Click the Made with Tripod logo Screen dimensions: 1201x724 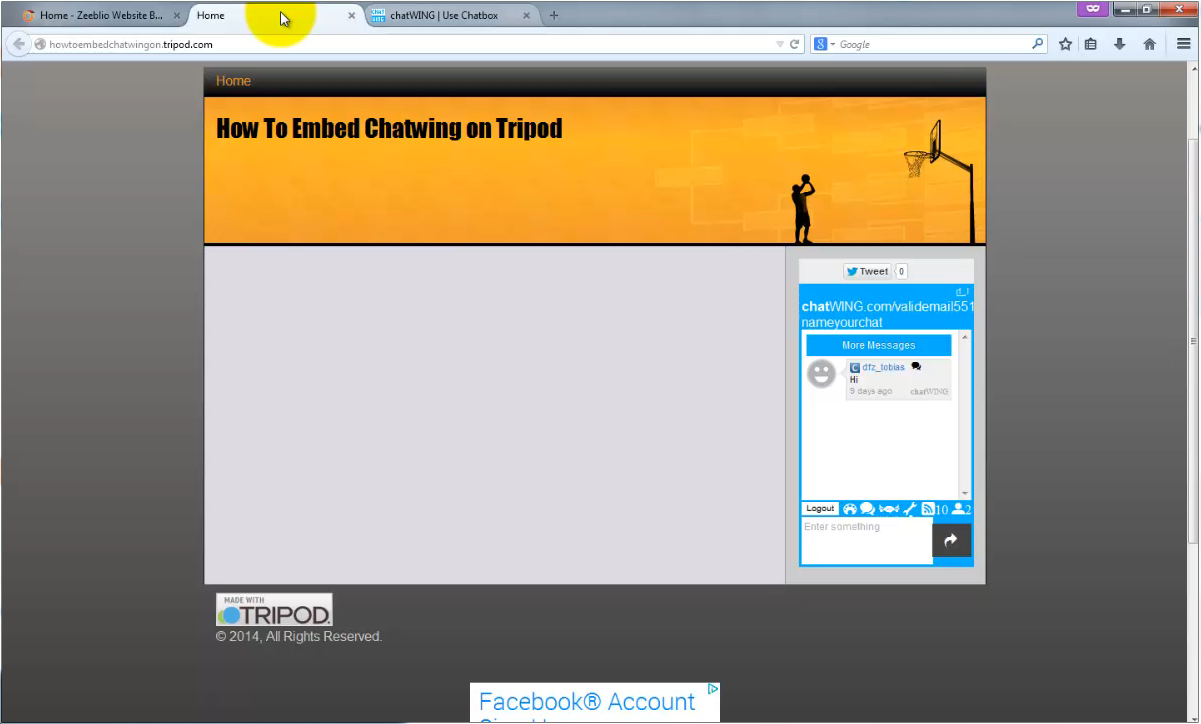[x=274, y=610]
